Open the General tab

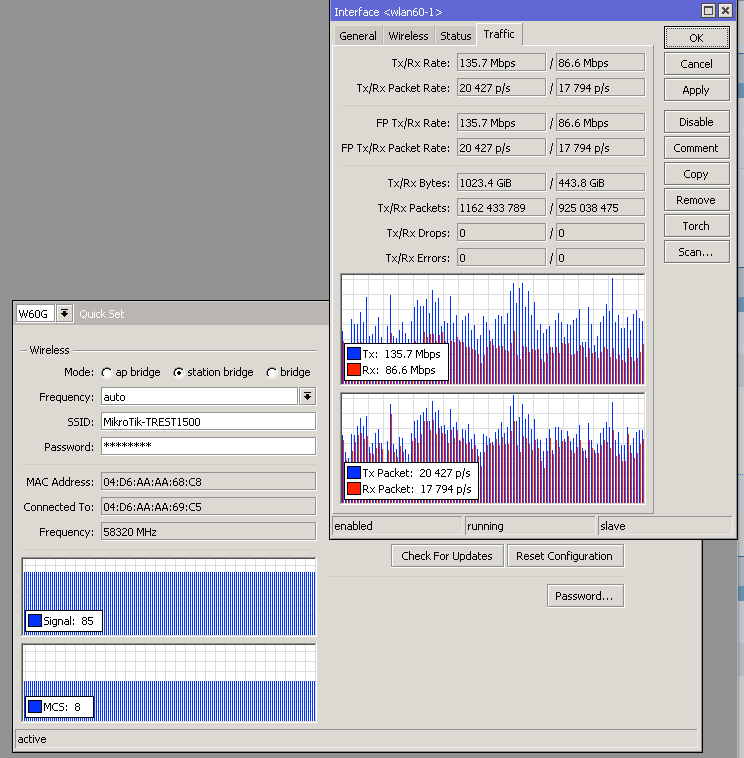pos(358,36)
